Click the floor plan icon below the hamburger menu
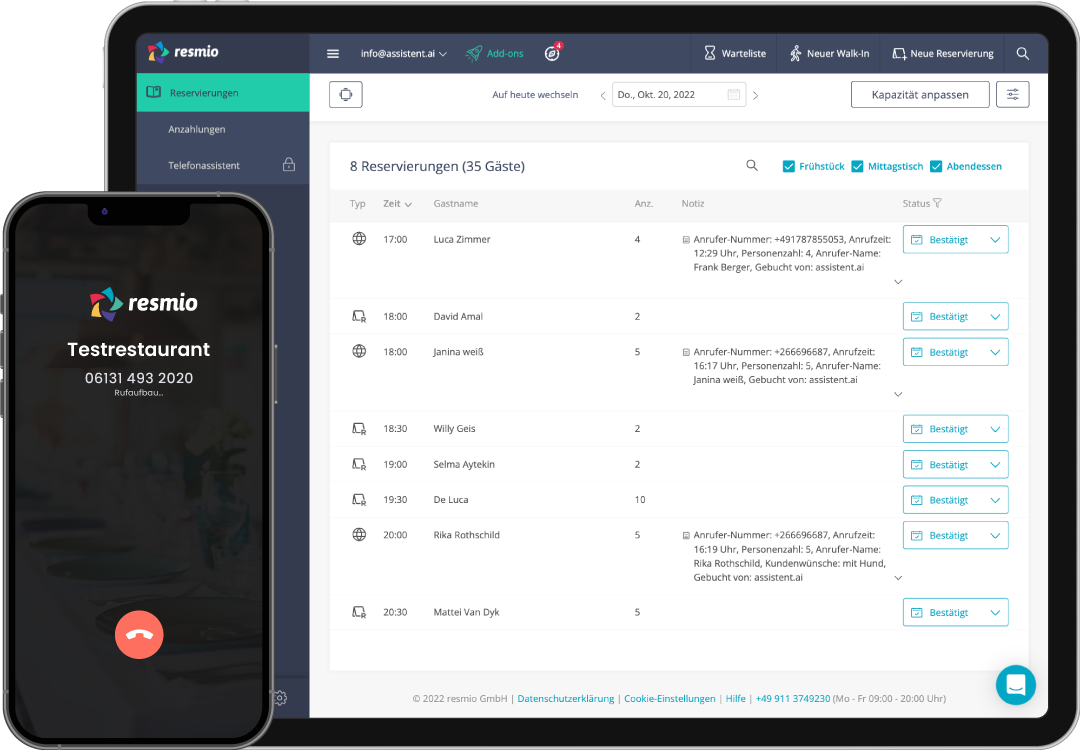The image size is (1080, 750). (345, 94)
